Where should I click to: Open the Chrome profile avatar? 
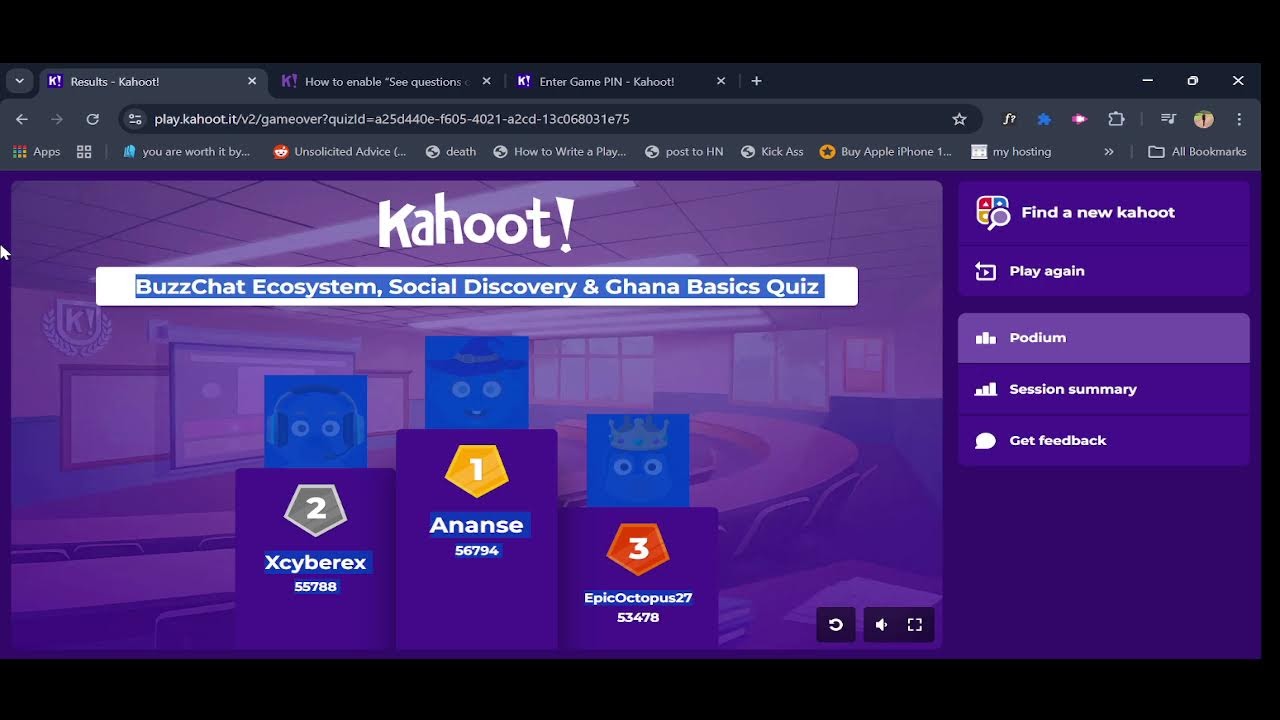coord(1204,119)
